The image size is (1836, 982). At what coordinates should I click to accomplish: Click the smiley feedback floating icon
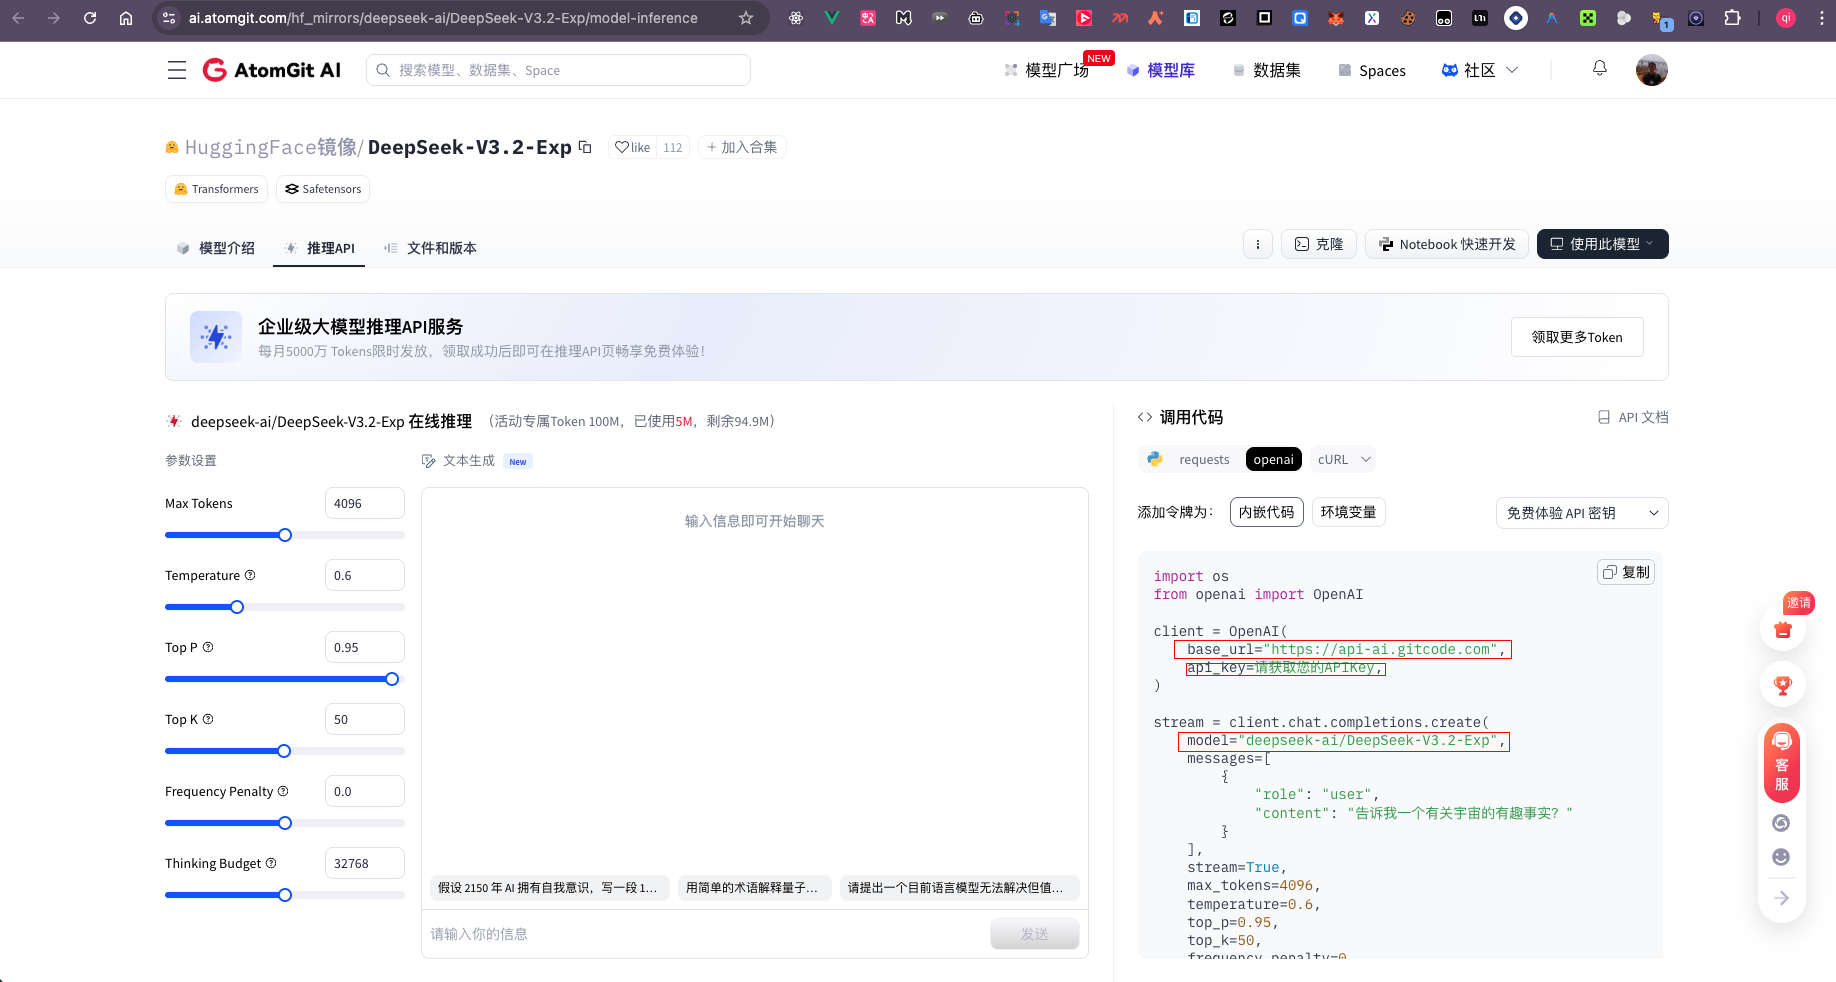coord(1781,857)
